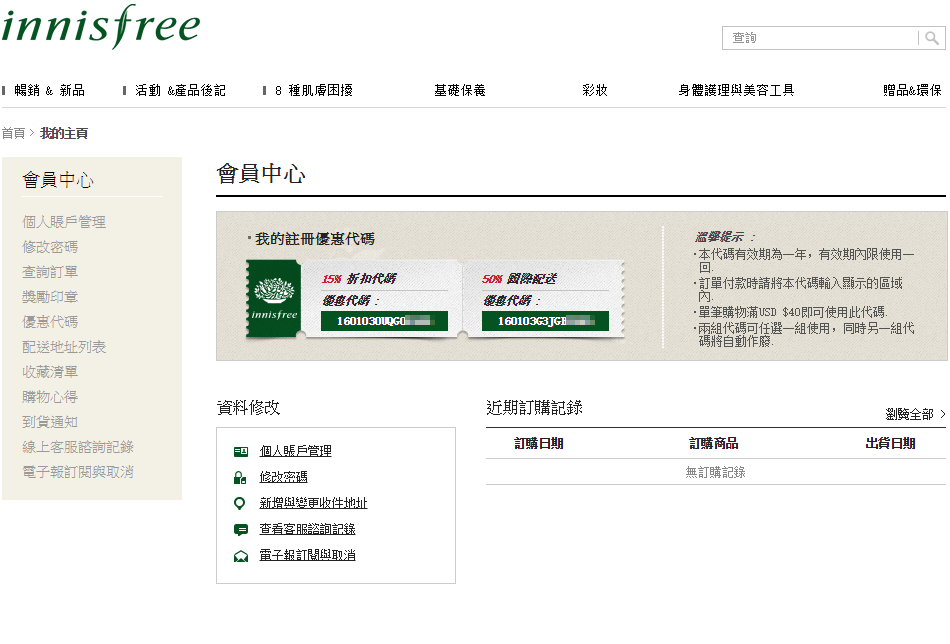950x644 pixels.
Task: Go to 首頁 in the breadcrumb
Action: point(13,133)
